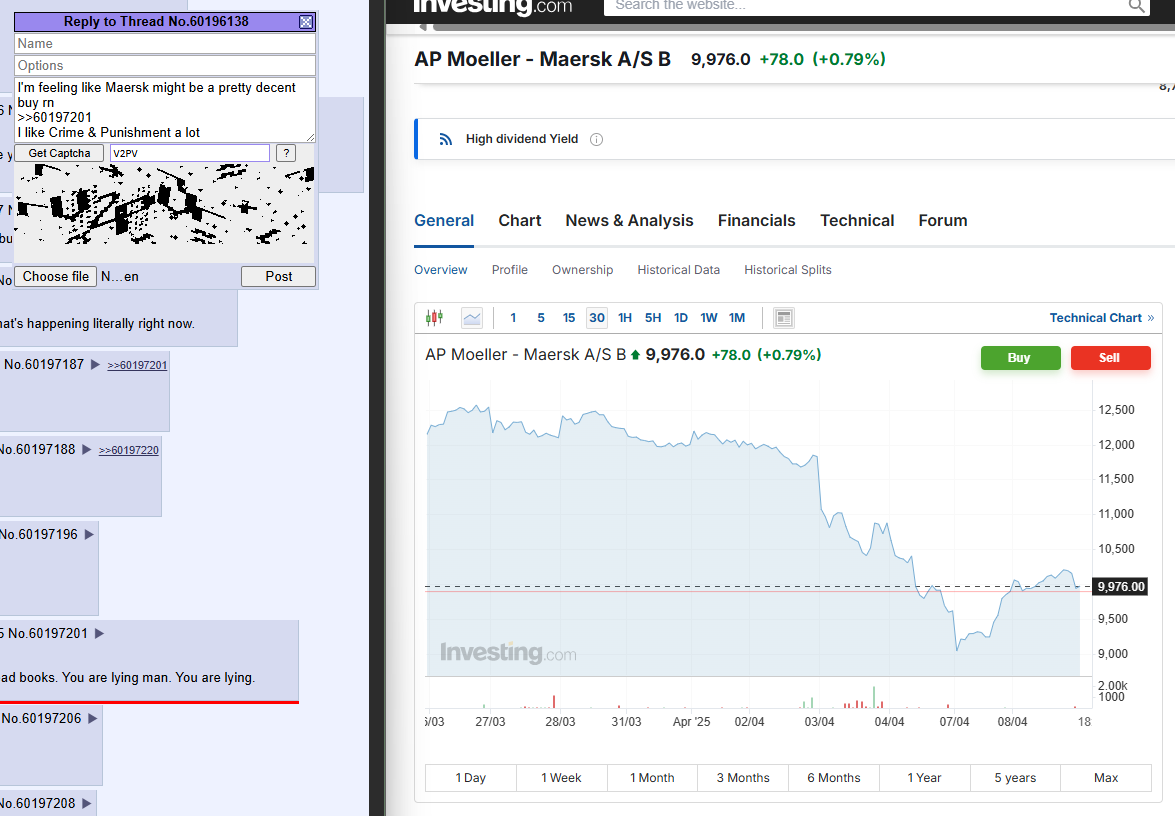Select the 1 Year range button
The image size is (1175, 816).
click(x=924, y=778)
